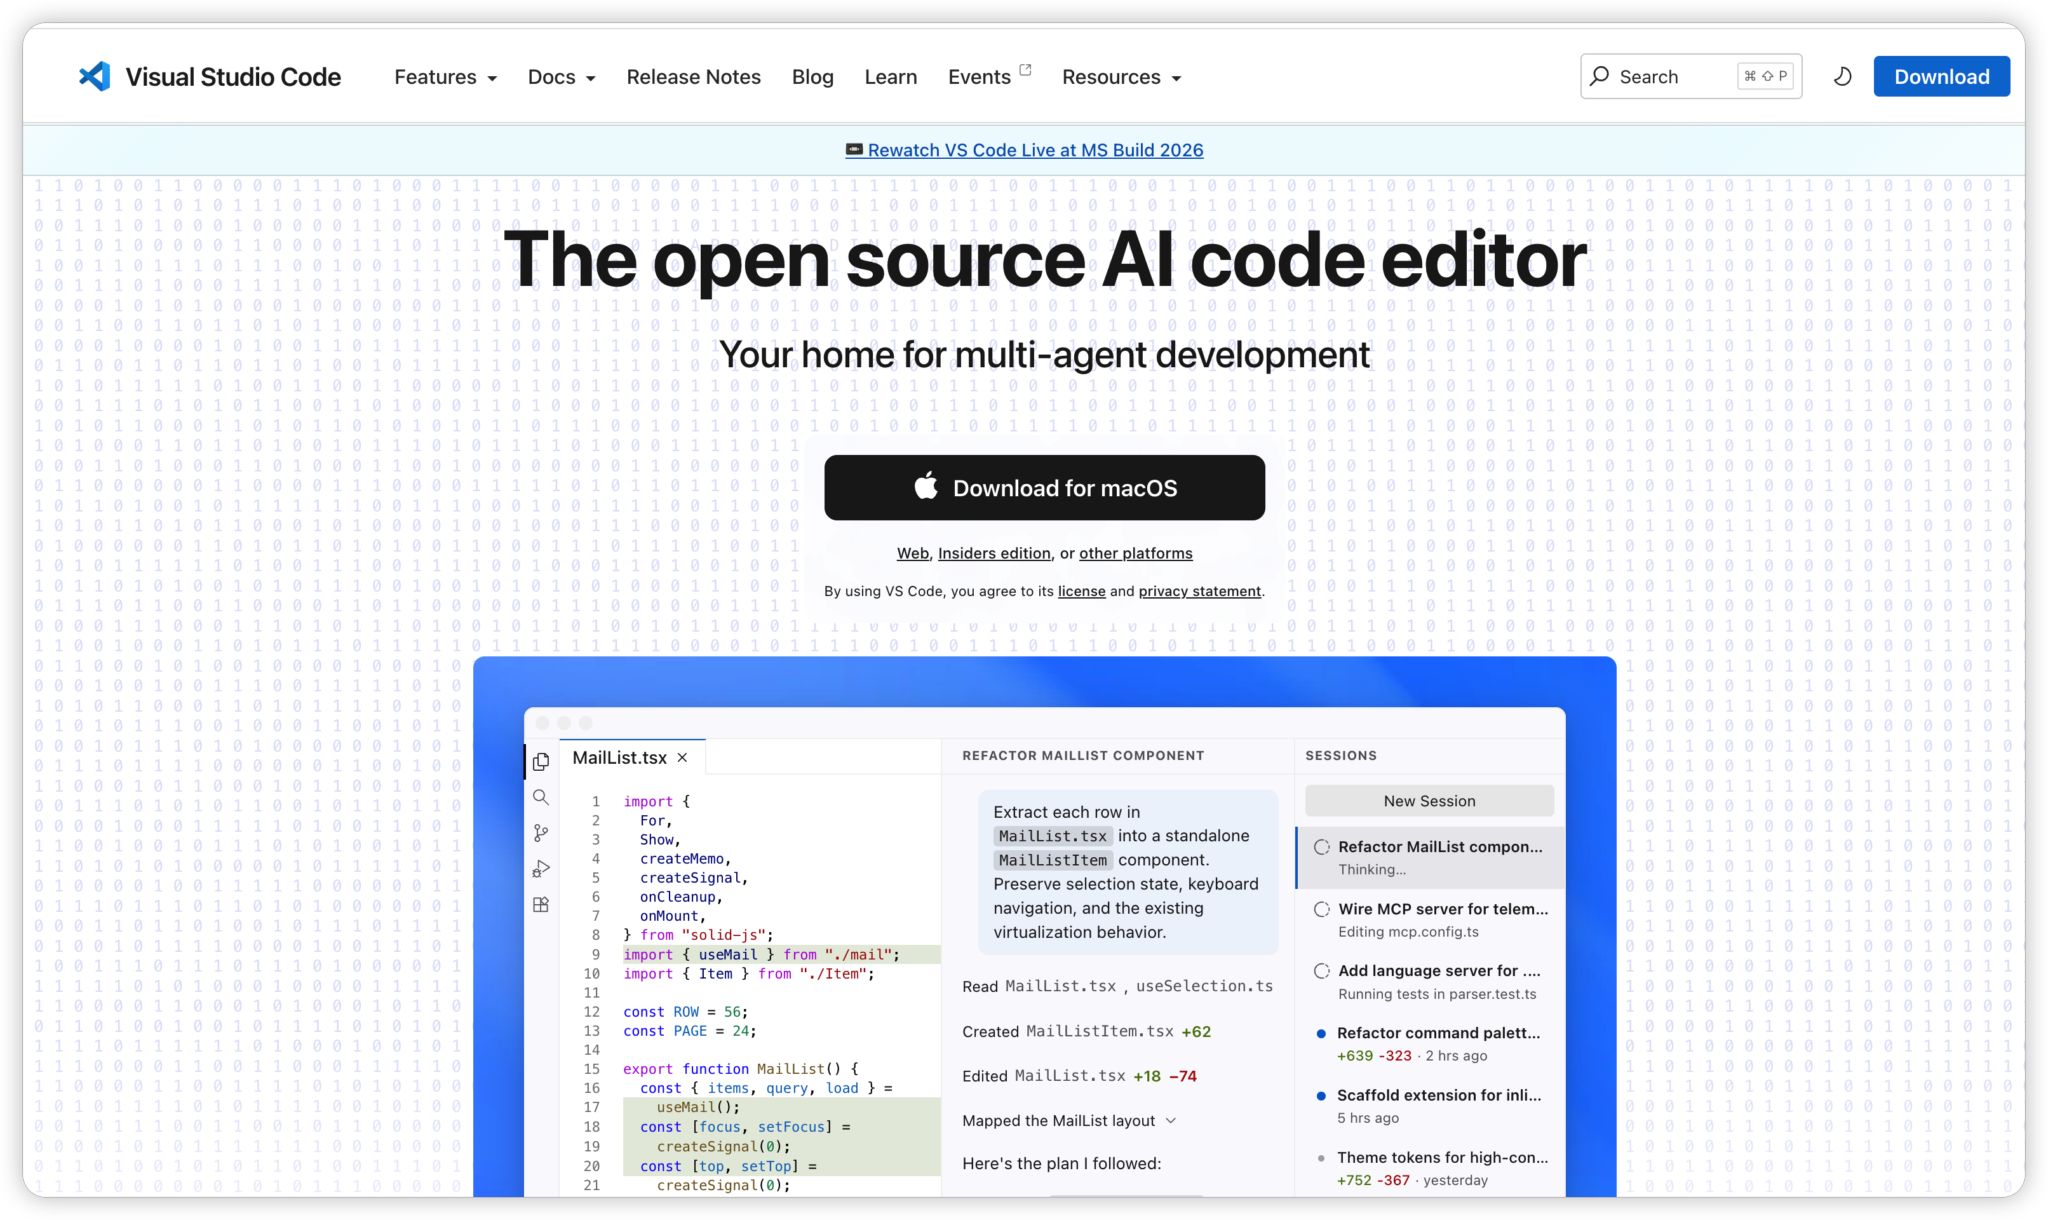Click the blue Download button in header
The image size is (2048, 1220).
coord(1942,77)
